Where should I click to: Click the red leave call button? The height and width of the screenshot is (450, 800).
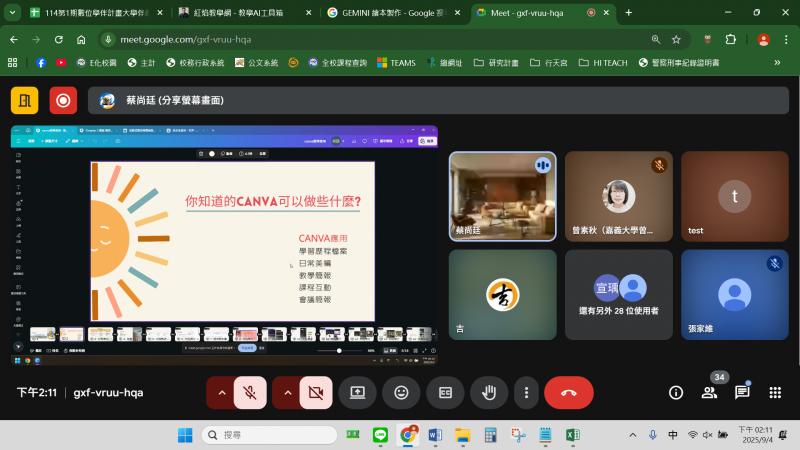[x=568, y=393]
